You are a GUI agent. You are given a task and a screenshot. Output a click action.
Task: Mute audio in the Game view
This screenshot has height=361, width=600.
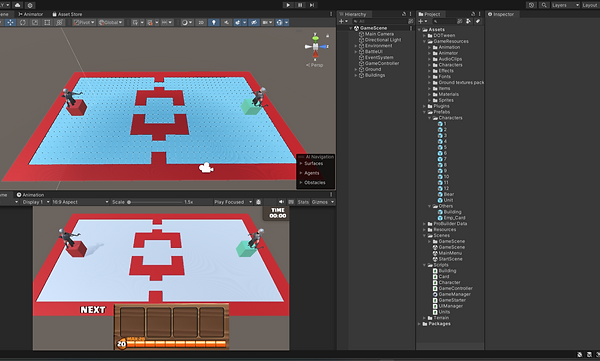pos(281,202)
